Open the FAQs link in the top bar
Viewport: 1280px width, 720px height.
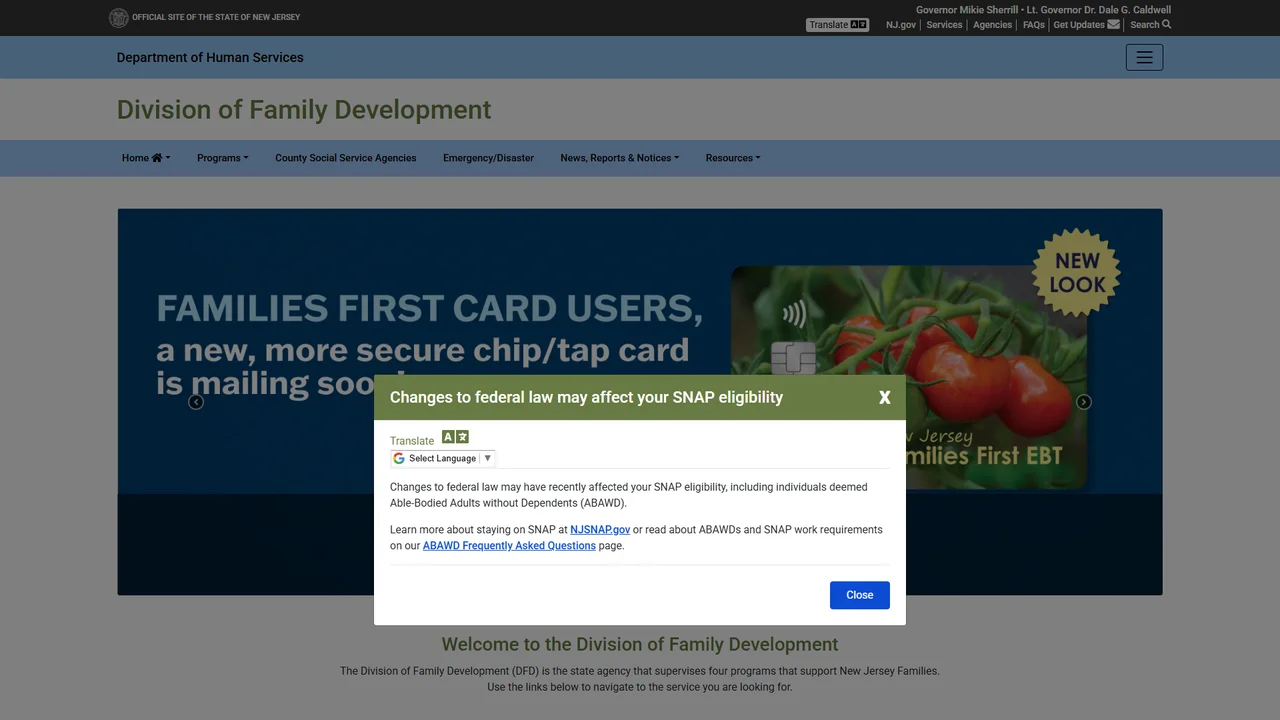(x=1034, y=25)
